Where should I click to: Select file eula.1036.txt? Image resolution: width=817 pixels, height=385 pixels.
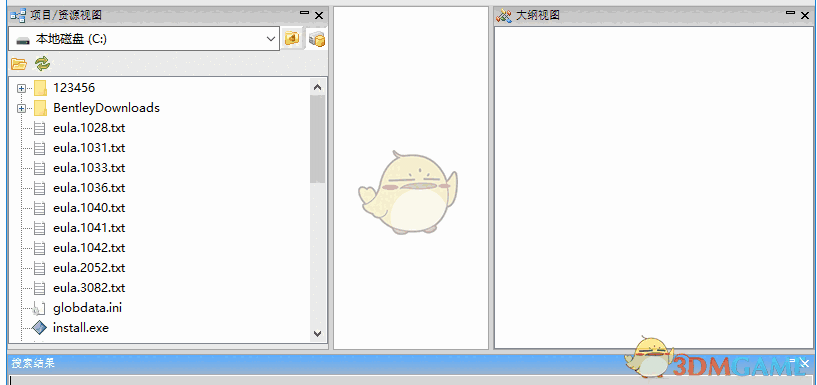(89, 188)
